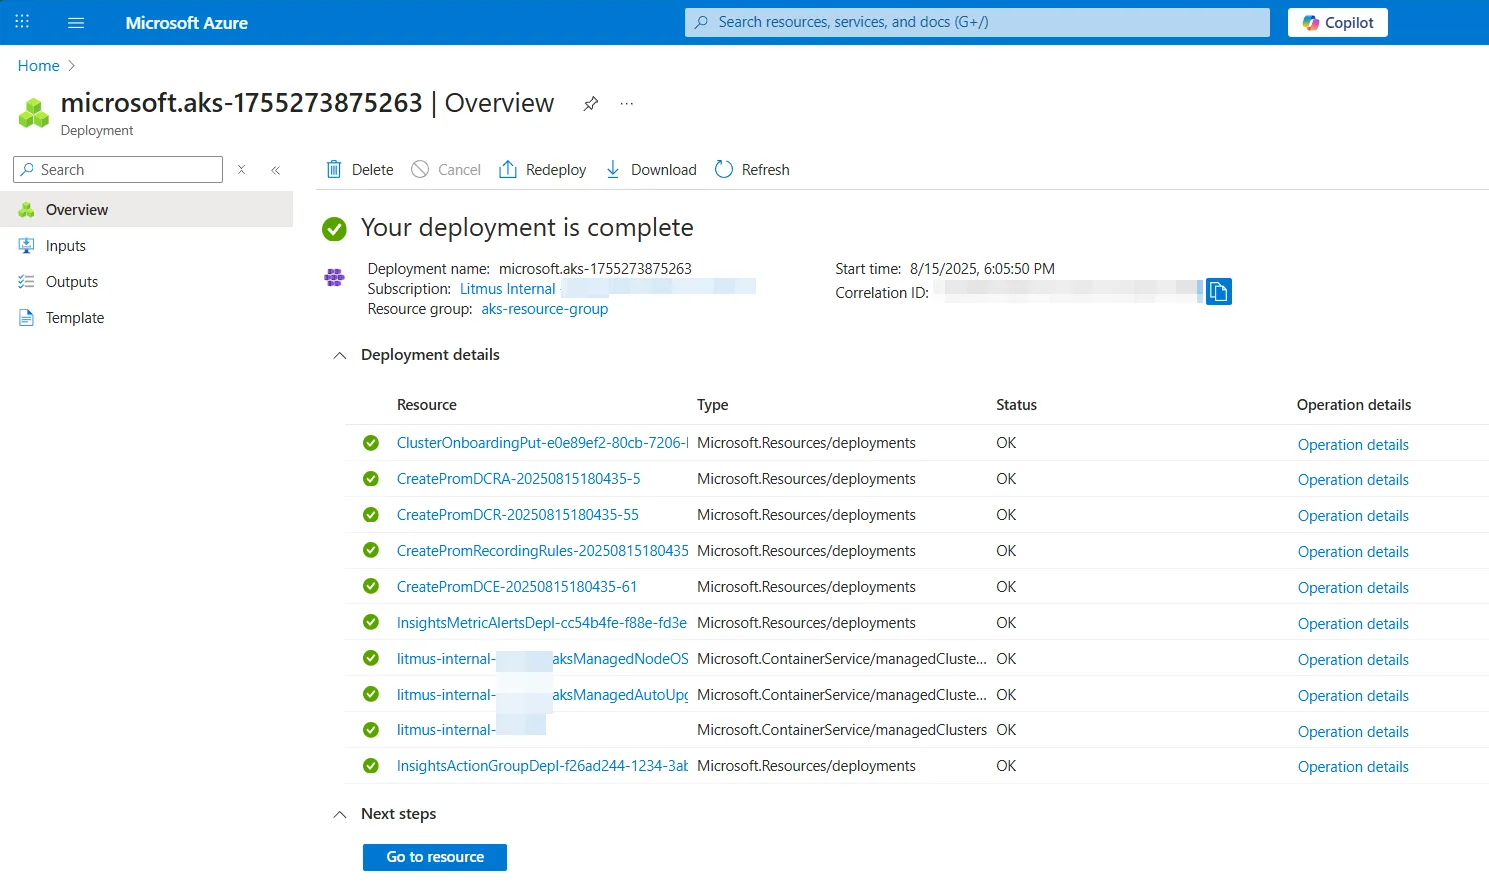The image size is (1489, 882).
Task: Open the InsightsActionGroupDepl resource link
Action: [x=542, y=766]
